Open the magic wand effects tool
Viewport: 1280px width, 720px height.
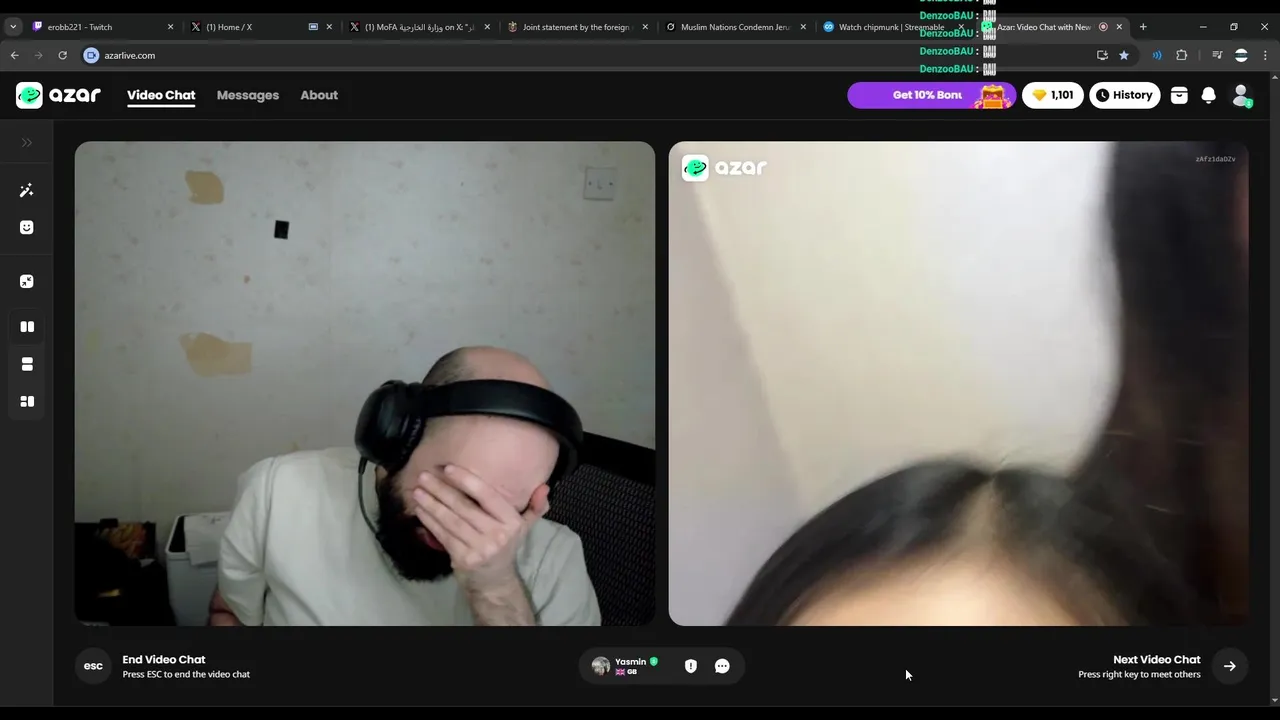click(x=27, y=190)
